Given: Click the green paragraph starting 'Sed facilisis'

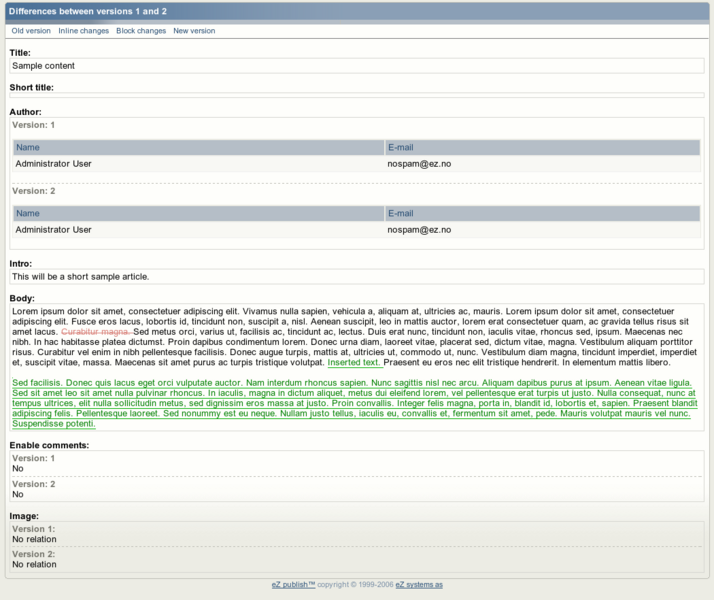Looking at the screenshot, I should point(350,404).
